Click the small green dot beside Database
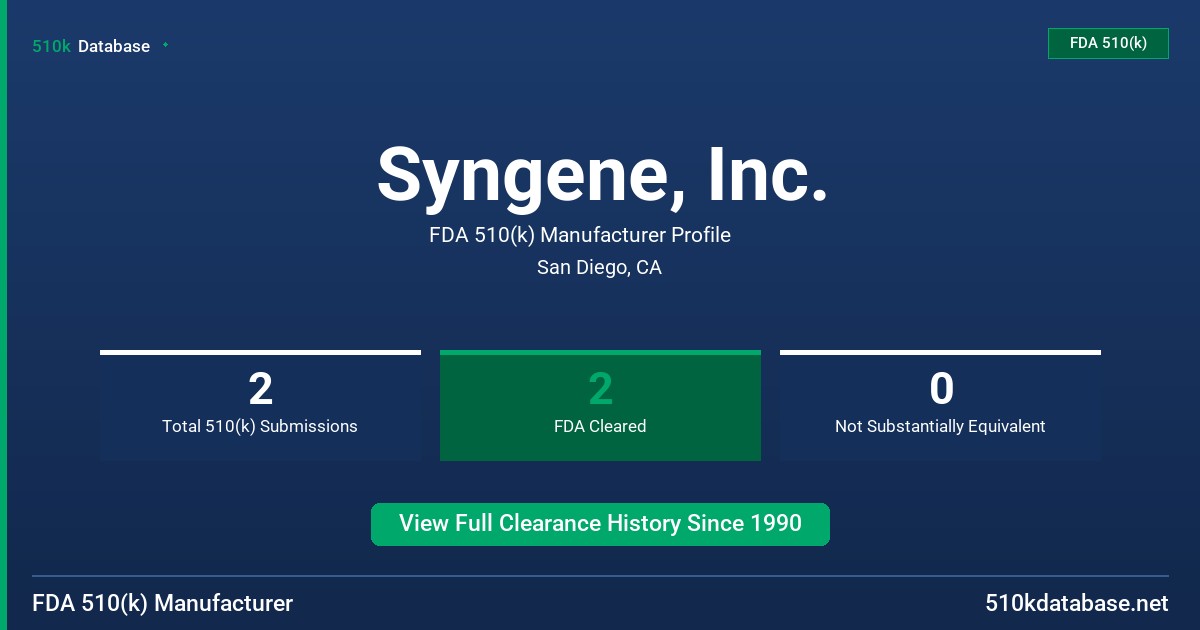Viewport: 1200px width, 630px height. tap(165, 45)
